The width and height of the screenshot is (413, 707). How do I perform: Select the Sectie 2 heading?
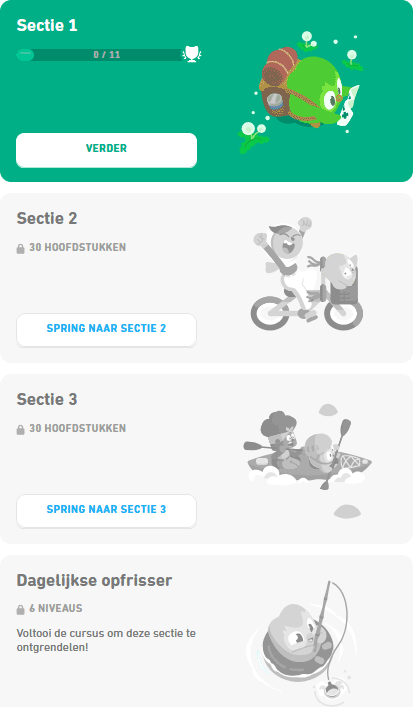(47, 218)
